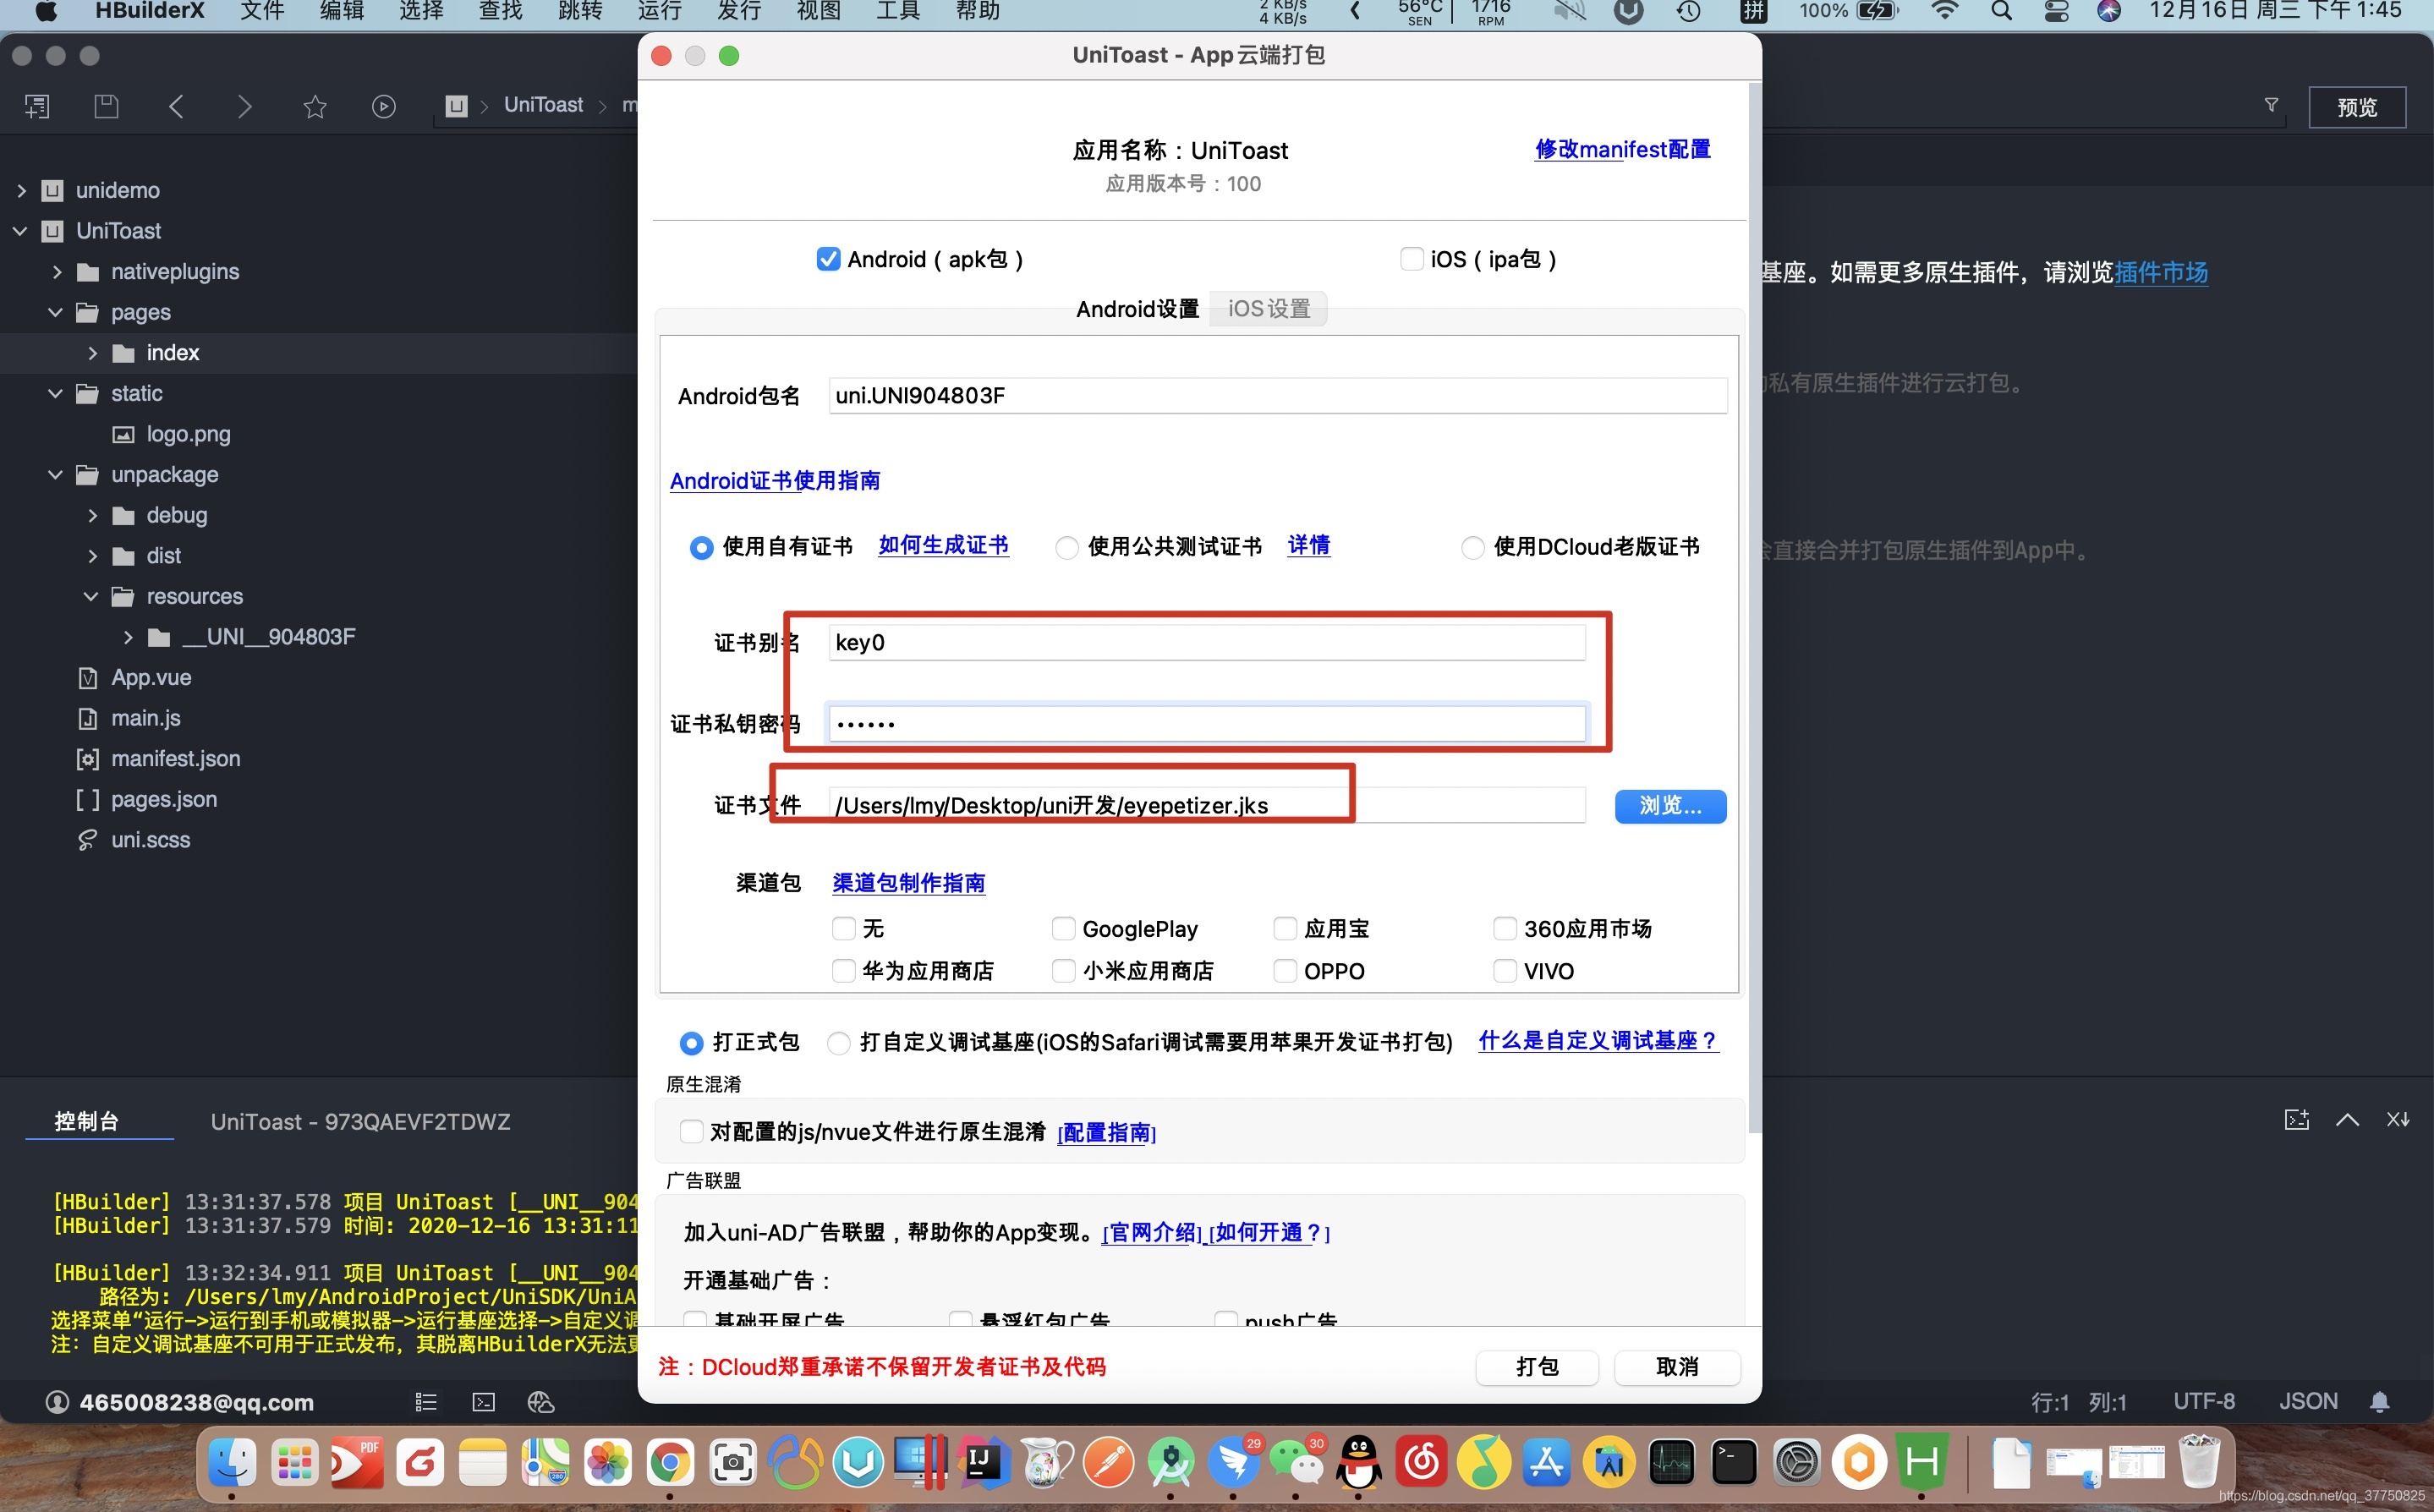This screenshot has width=2434, height=1512.
Task: Expand the debug folder
Action: tap(92, 515)
